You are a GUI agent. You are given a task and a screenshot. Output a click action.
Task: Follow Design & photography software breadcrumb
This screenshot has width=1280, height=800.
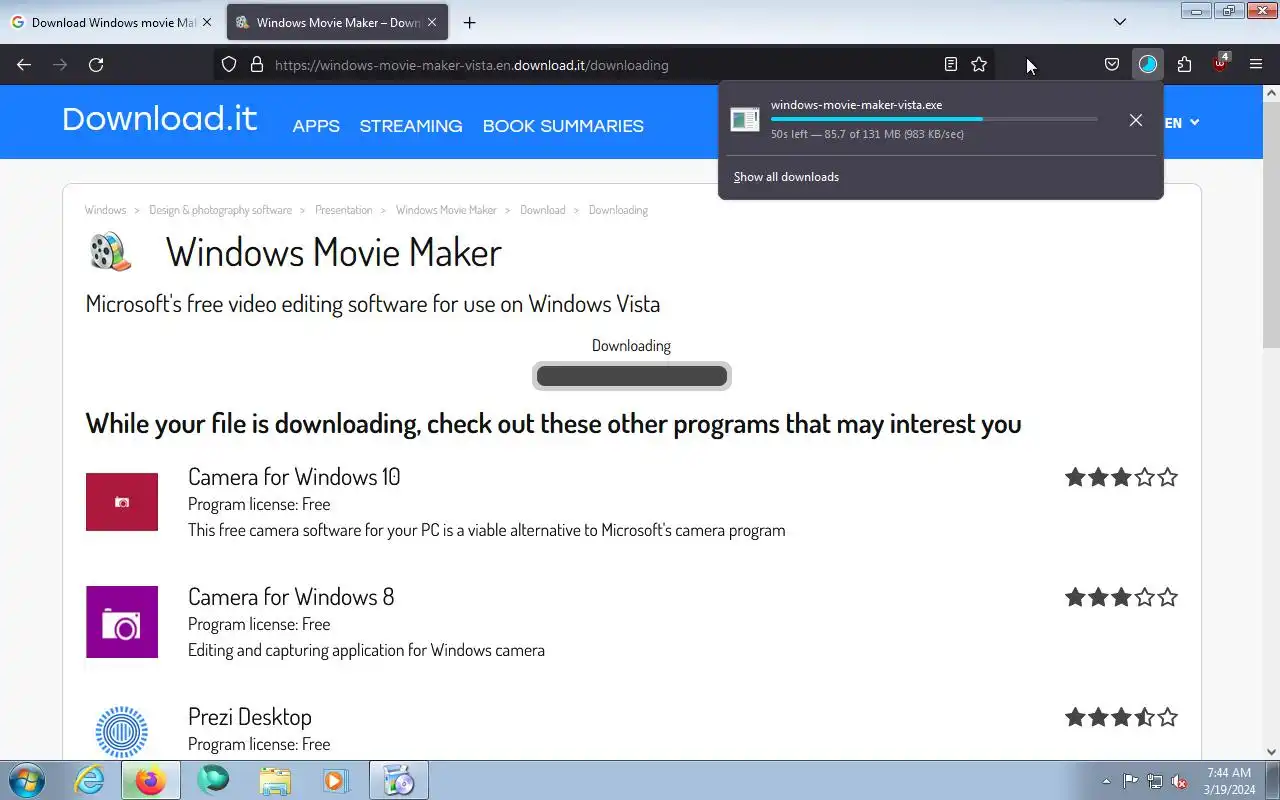point(220,210)
